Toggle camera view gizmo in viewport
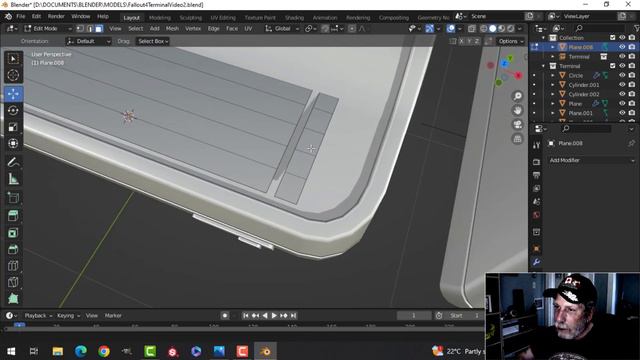The image size is (640, 360). (x=518, y=124)
